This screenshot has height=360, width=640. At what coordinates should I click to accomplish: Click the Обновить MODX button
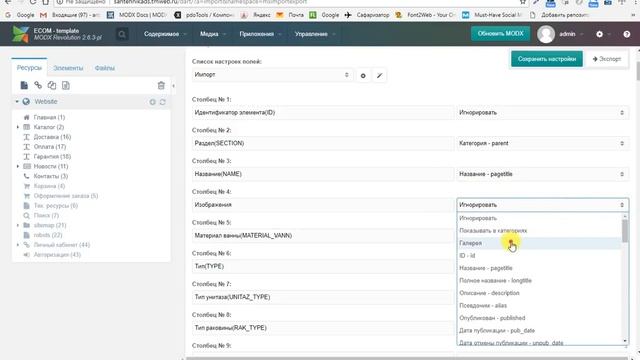[x=500, y=34]
